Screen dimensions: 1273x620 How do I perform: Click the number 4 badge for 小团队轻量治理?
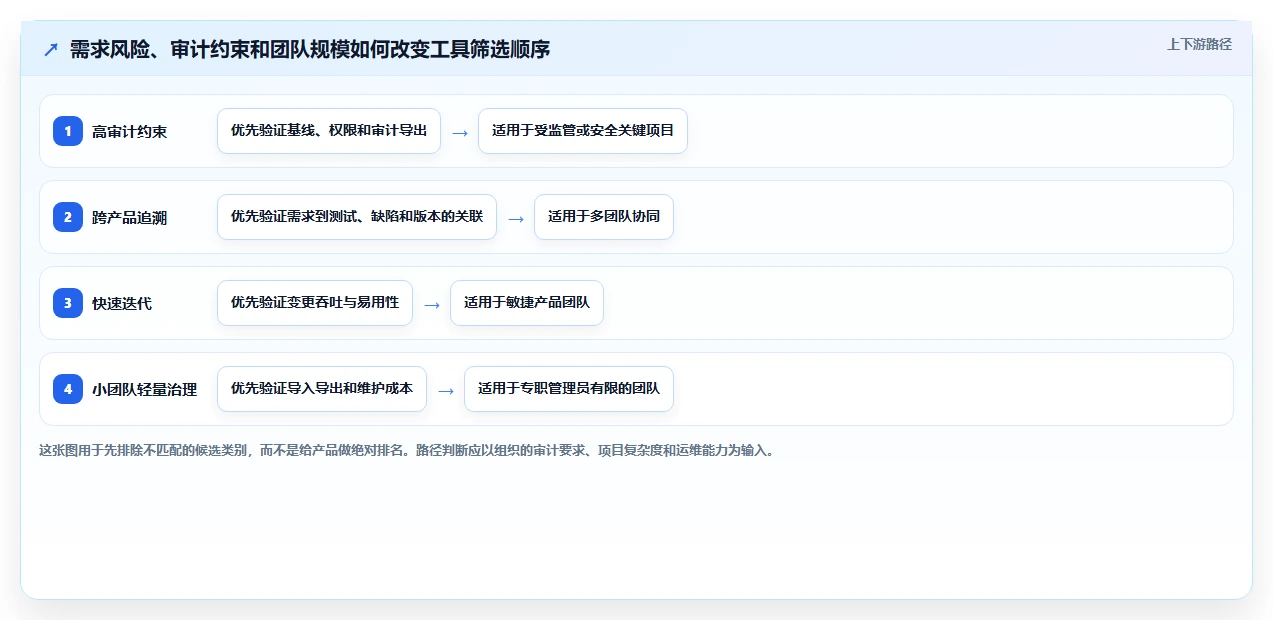68,389
